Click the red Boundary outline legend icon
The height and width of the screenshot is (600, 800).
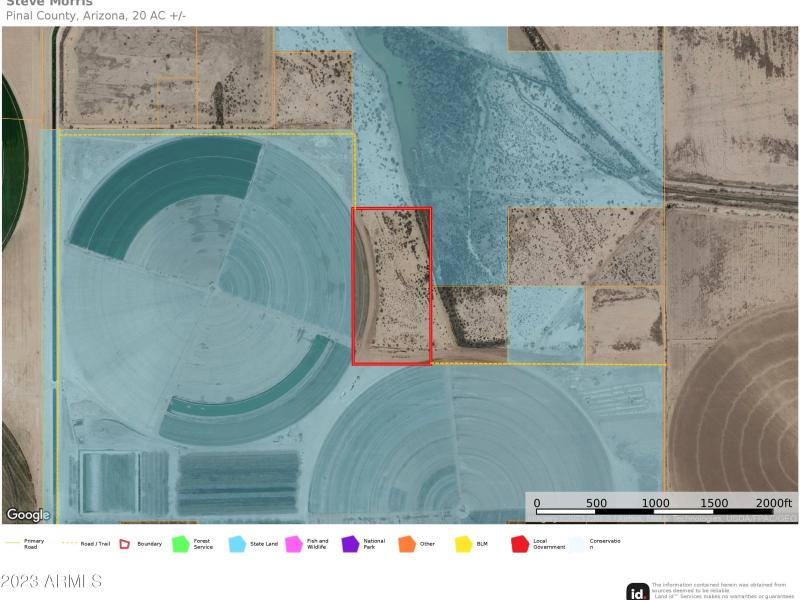click(x=125, y=544)
